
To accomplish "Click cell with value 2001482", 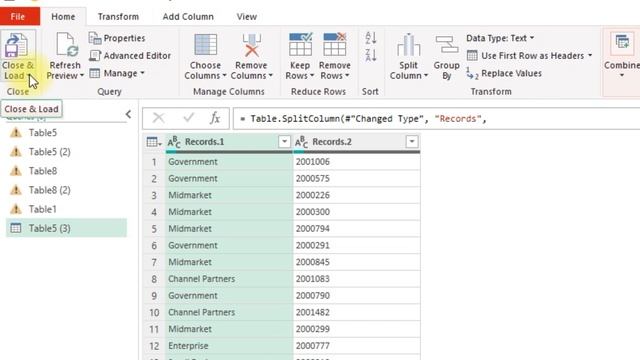I will [x=356, y=312].
